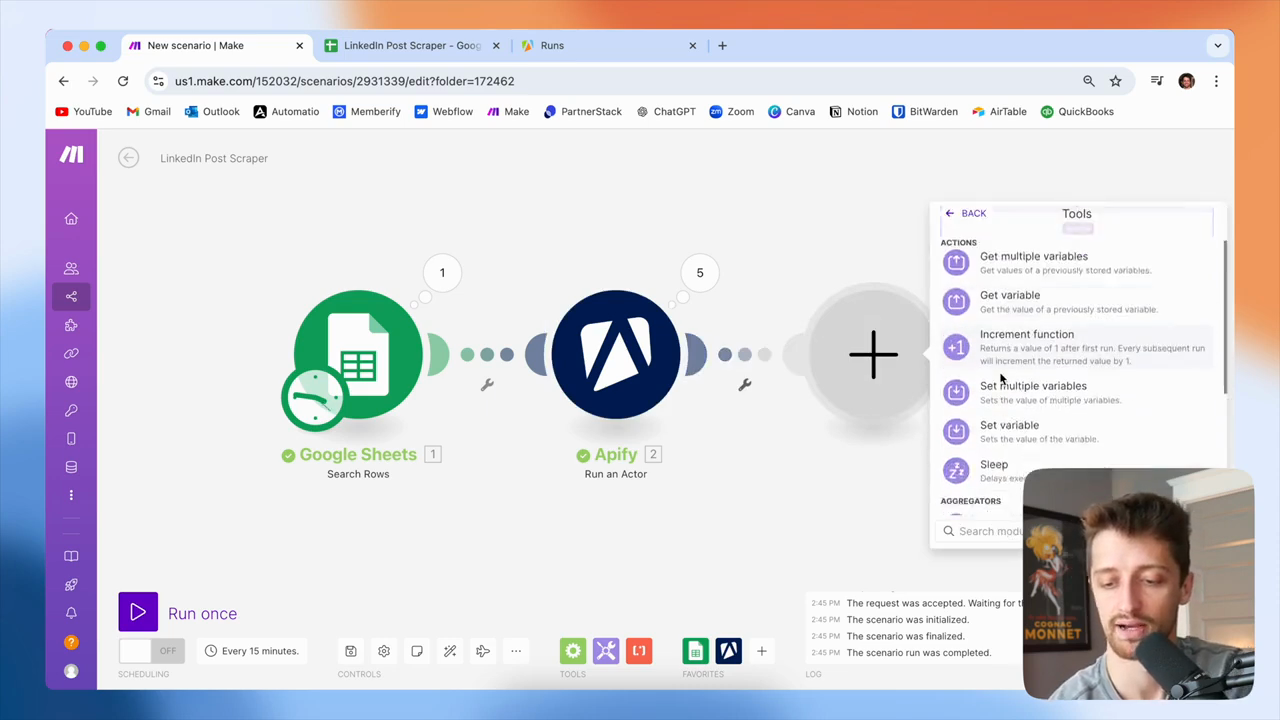Add a favorite with the plus icon
Image resolution: width=1280 pixels, height=720 pixels.
pos(761,651)
